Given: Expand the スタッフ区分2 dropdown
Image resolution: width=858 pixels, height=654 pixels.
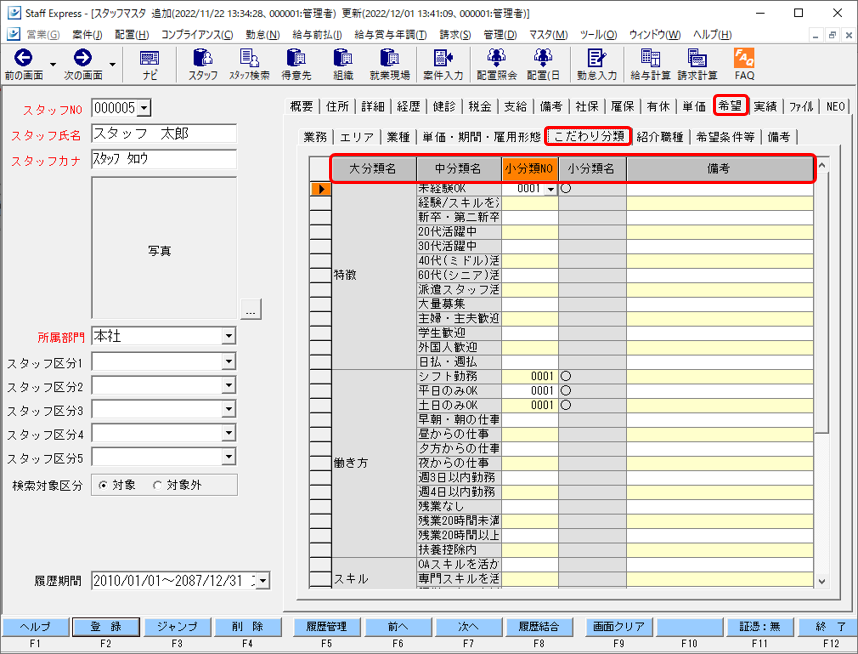Looking at the screenshot, I should coord(229,385).
